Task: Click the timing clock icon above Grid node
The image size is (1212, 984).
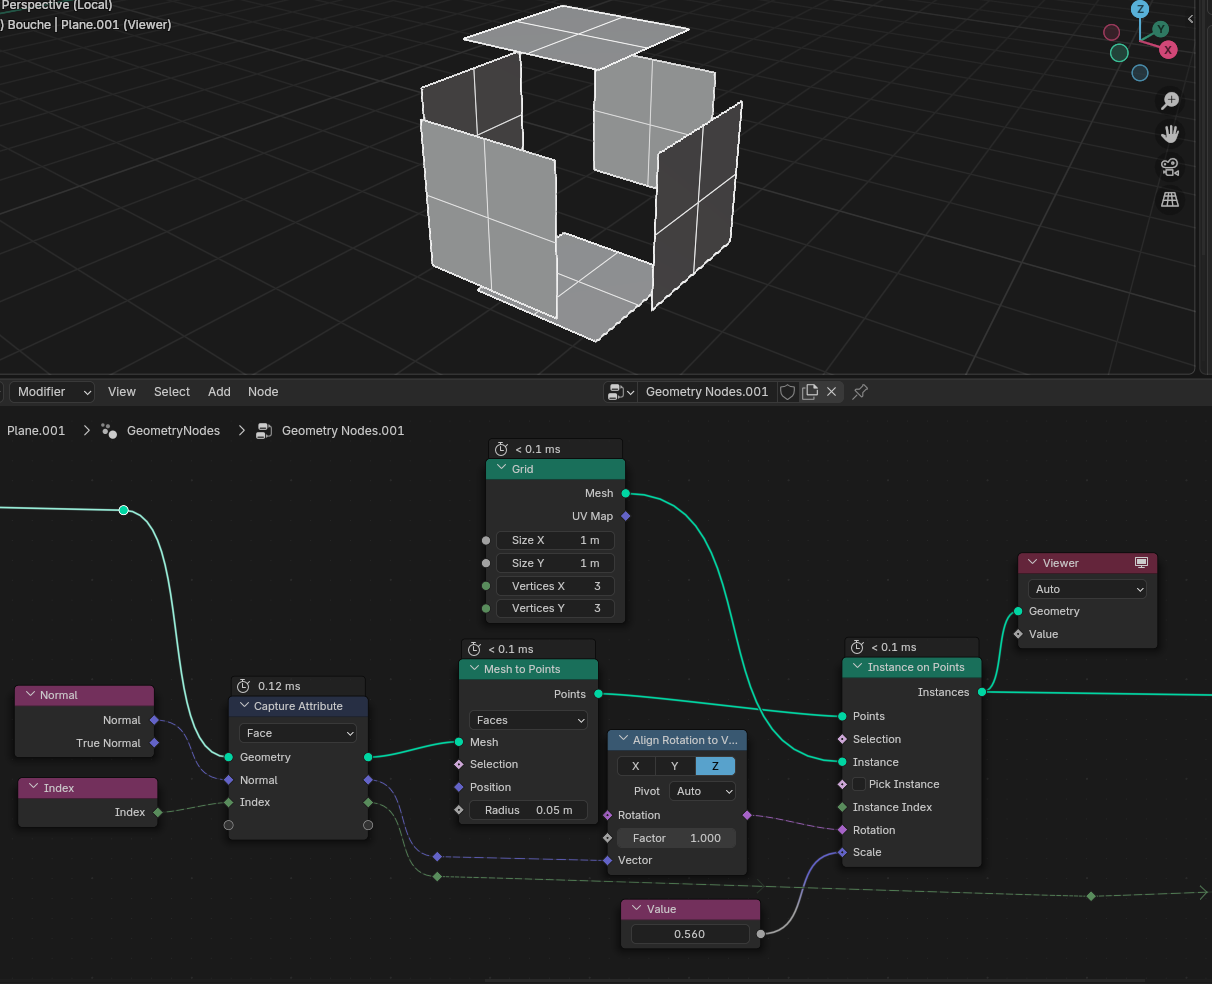Action: click(501, 449)
